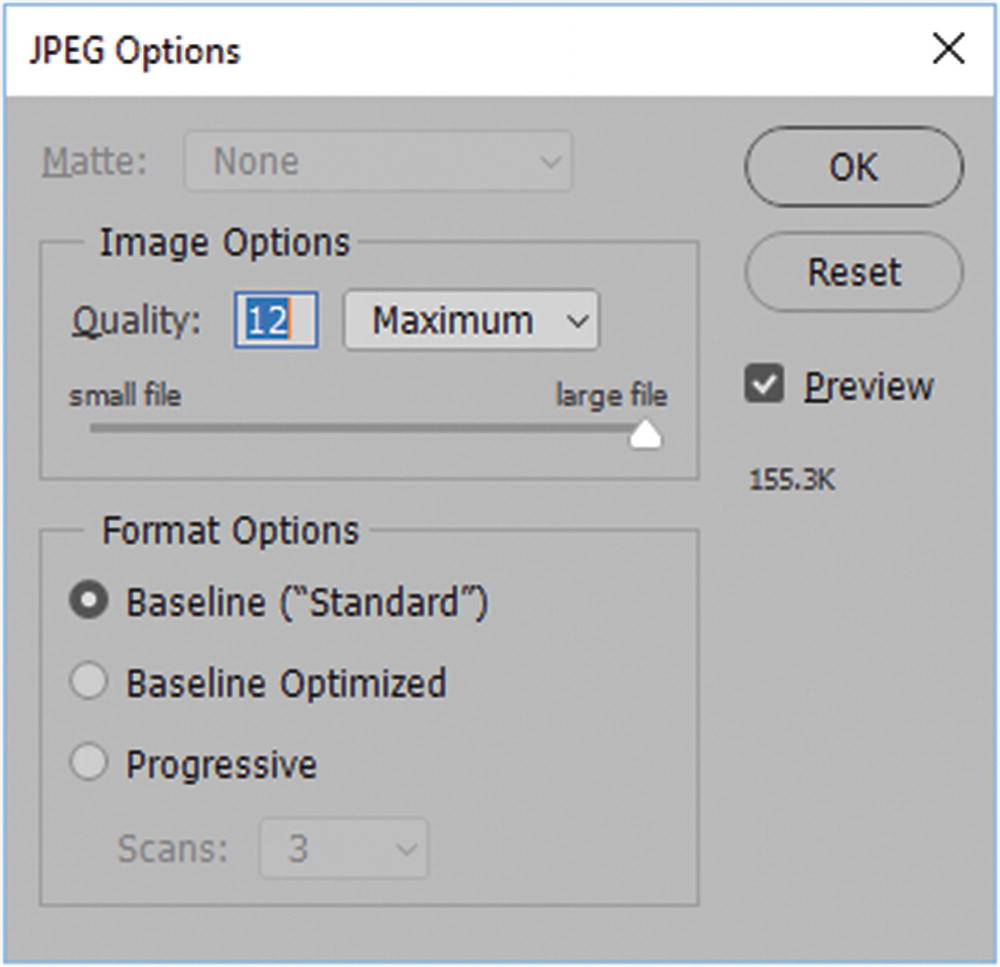This screenshot has width=1000, height=967.
Task: Select the Progressive format option
Action: coord(89,764)
